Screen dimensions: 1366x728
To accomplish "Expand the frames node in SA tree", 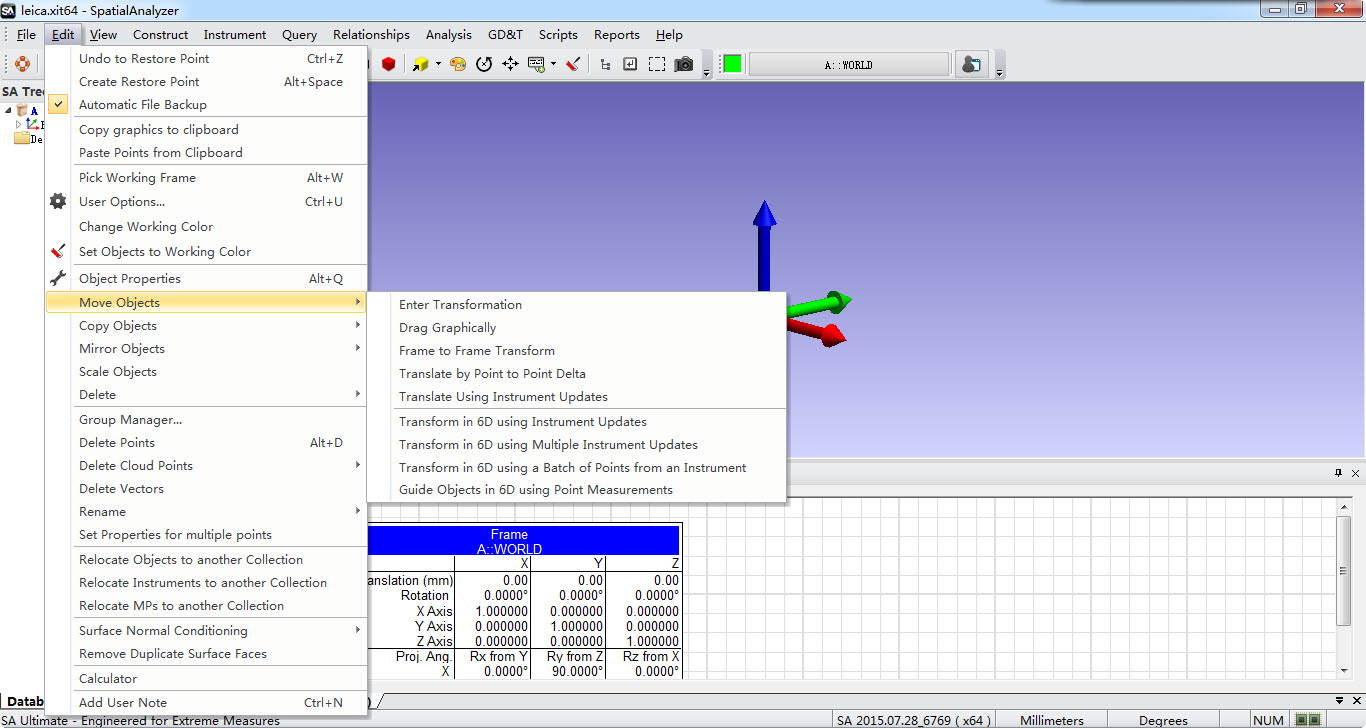I will [x=18, y=124].
